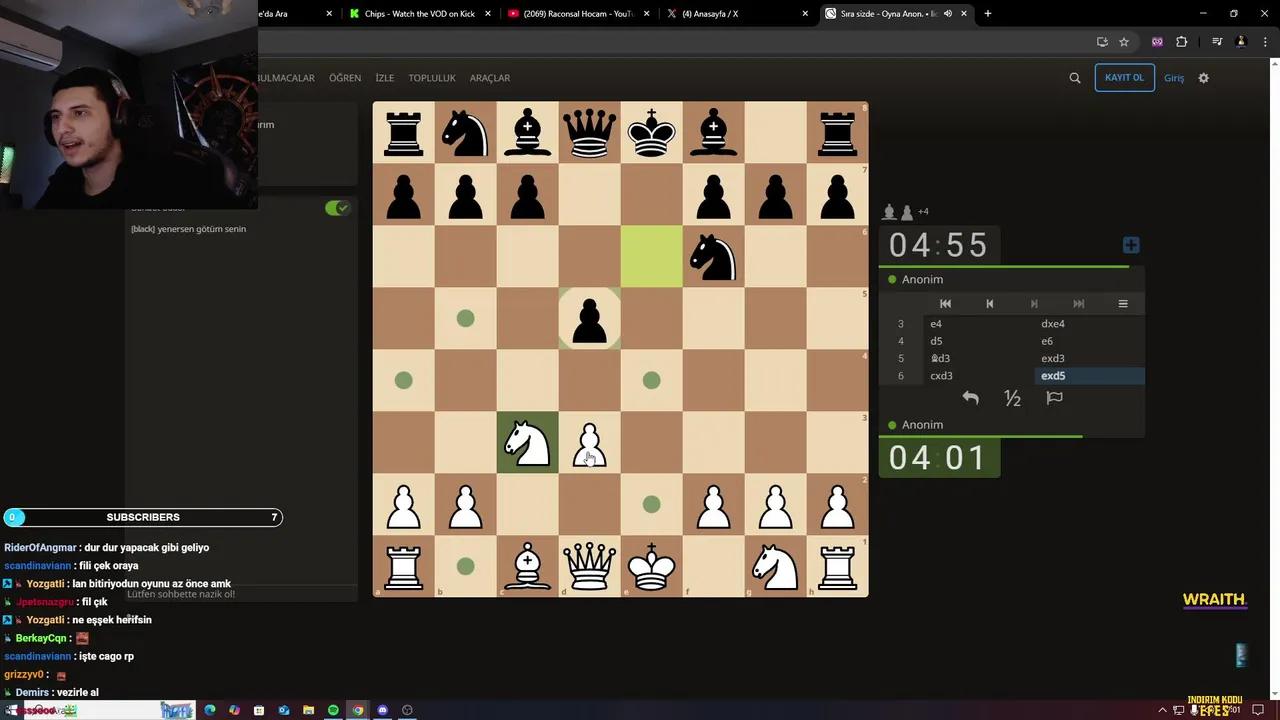The height and width of the screenshot is (720, 1280).
Task: Close the Chips Kick tab
Action: point(488,14)
